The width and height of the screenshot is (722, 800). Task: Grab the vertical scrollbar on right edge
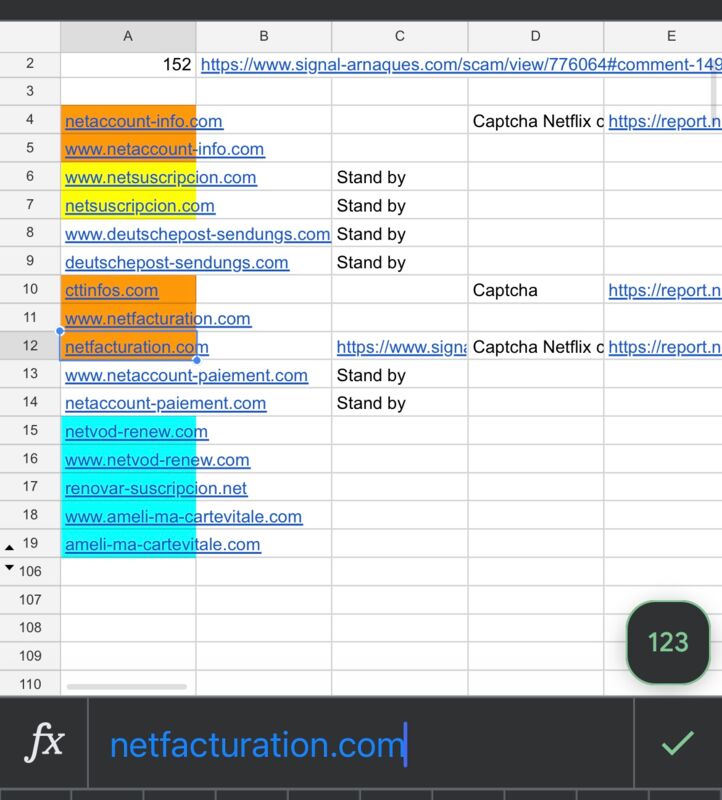coord(714,94)
